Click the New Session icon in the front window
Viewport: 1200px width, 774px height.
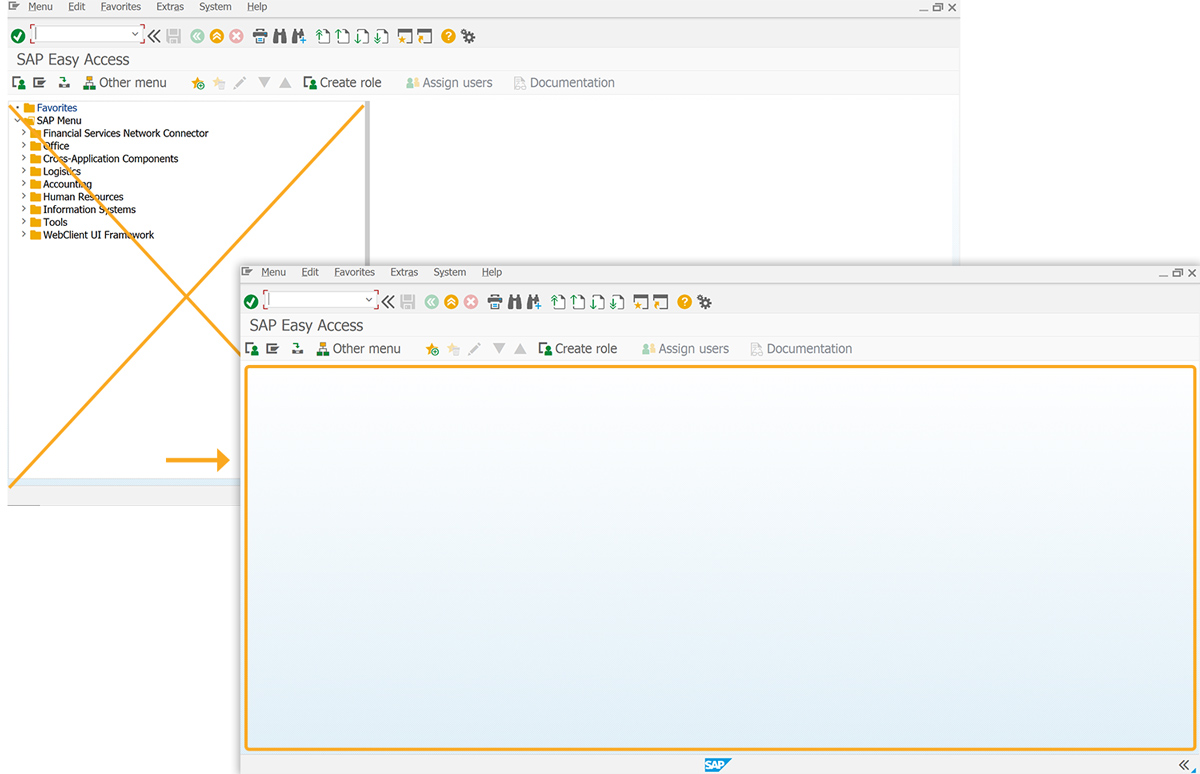[x=641, y=301]
